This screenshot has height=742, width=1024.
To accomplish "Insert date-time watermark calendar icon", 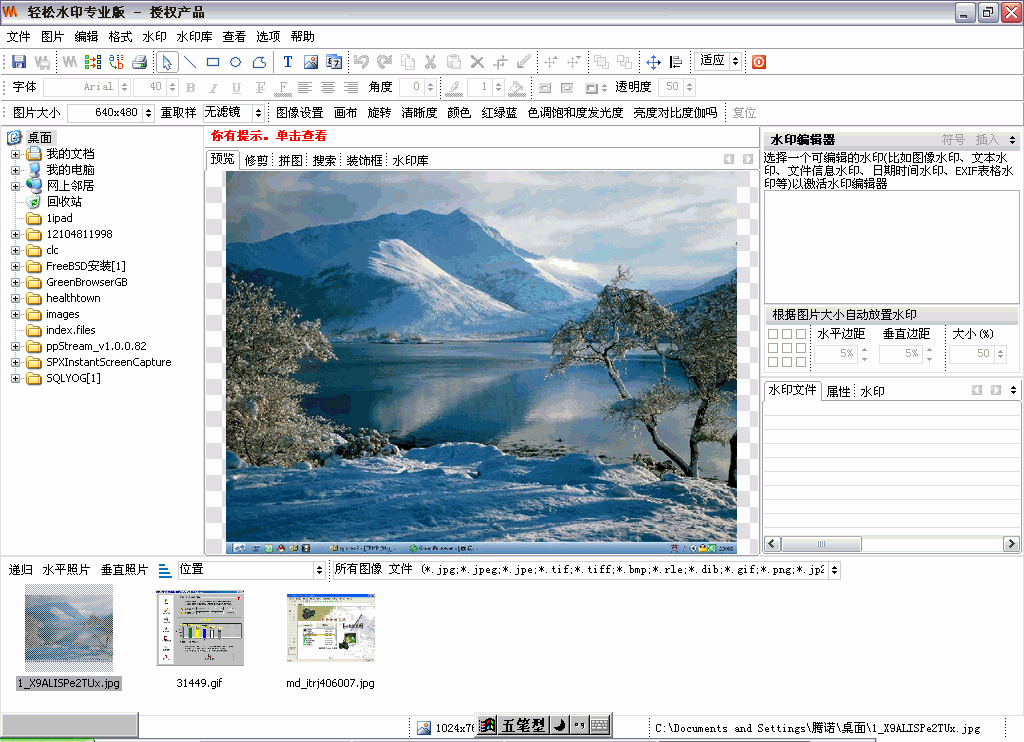I will point(334,62).
